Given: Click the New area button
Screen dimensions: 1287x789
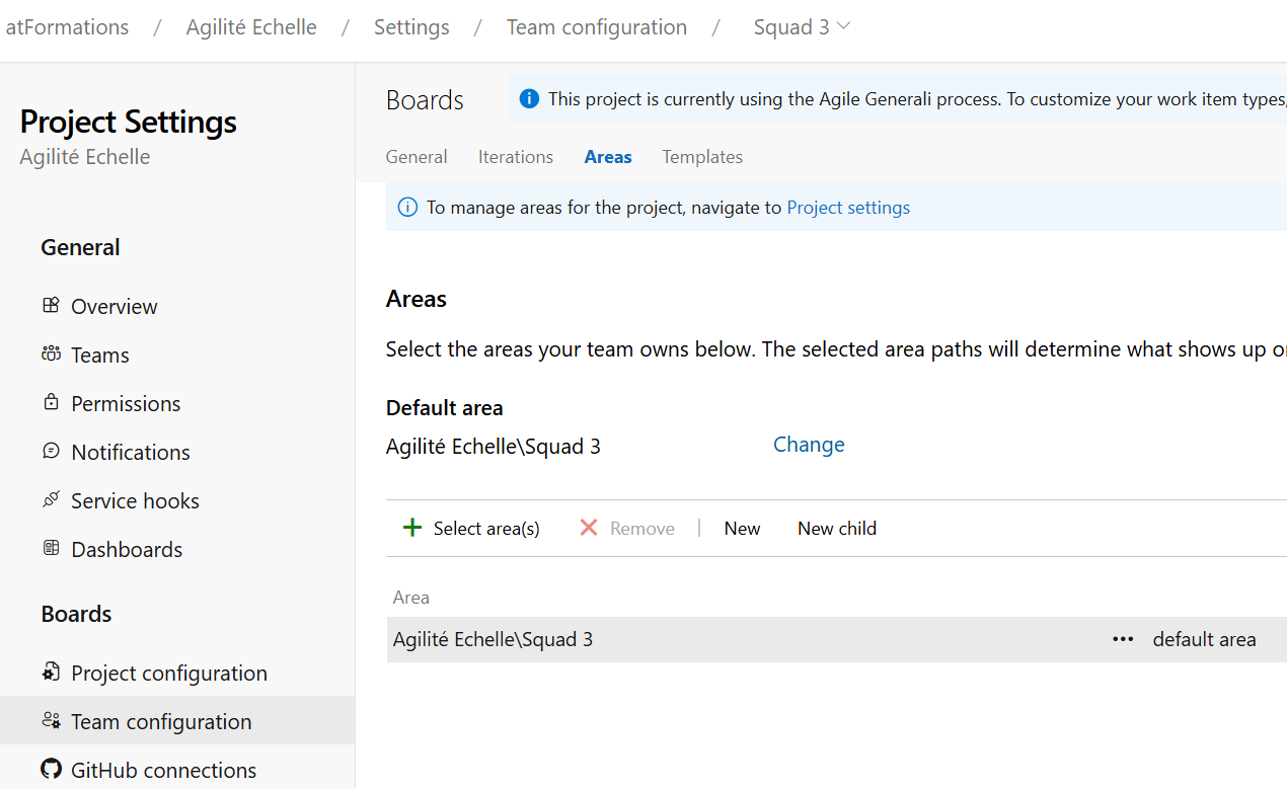Looking at the screenshot, I should point(742,528).
